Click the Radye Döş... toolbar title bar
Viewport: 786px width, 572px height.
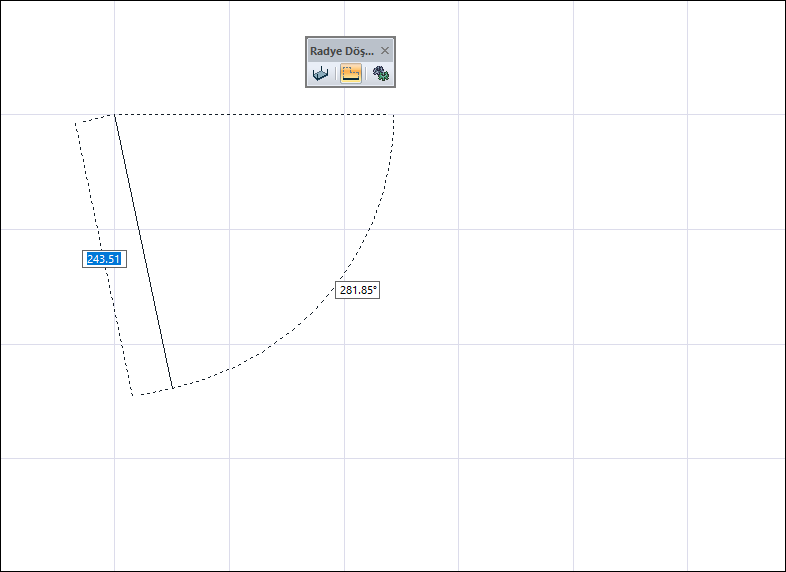pyautogui.click(x=342, y=51)
